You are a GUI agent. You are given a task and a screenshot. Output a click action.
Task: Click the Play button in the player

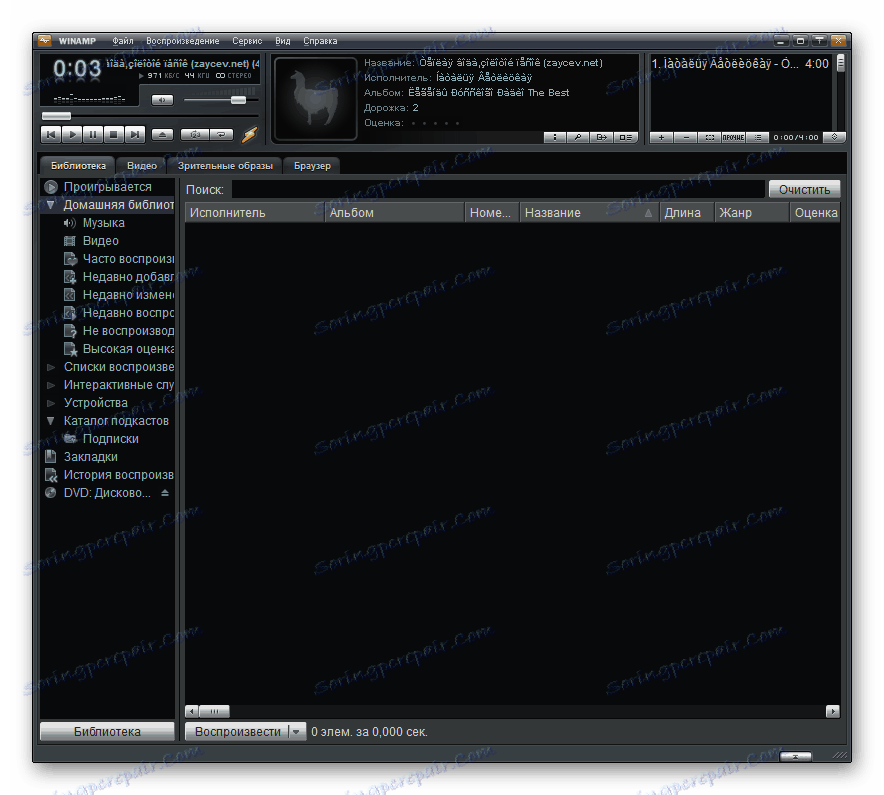tap(72, 135)
